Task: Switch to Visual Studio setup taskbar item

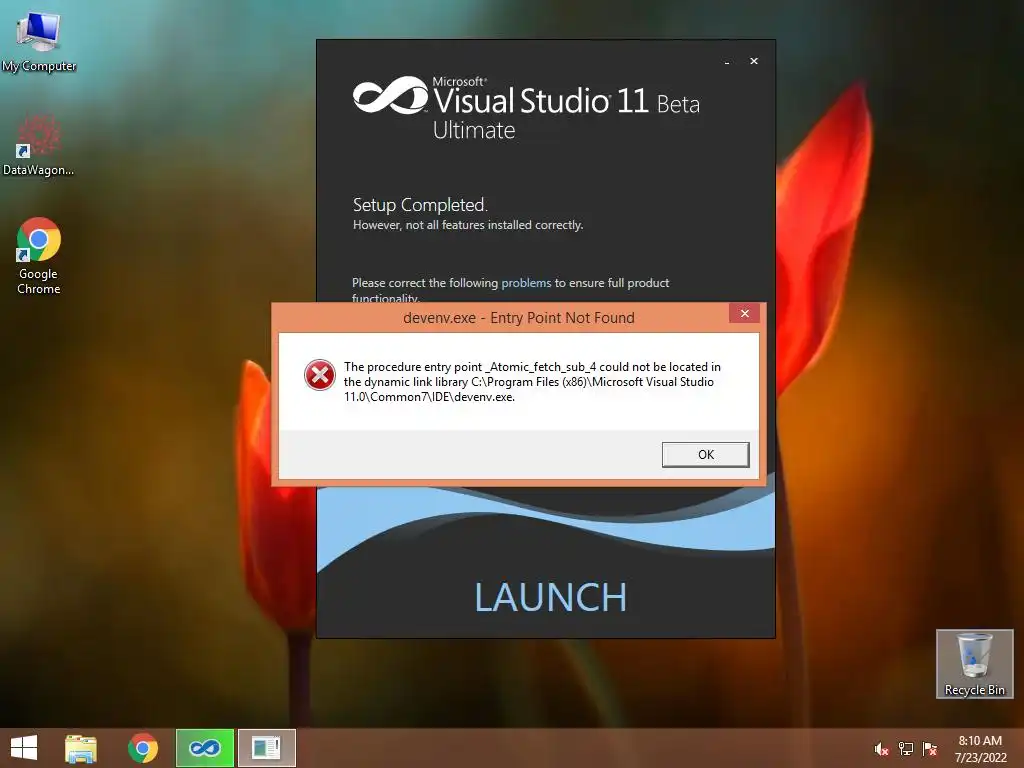Action: pyautogui.click(x=205, y=748)
